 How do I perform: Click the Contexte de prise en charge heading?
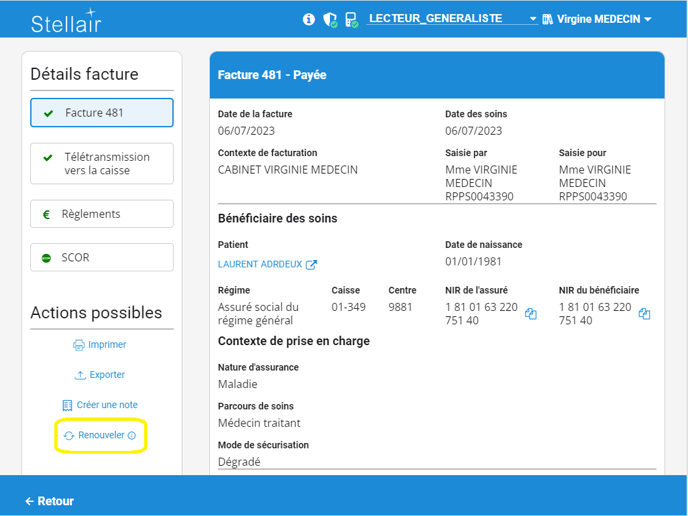[x=294, y=341]
